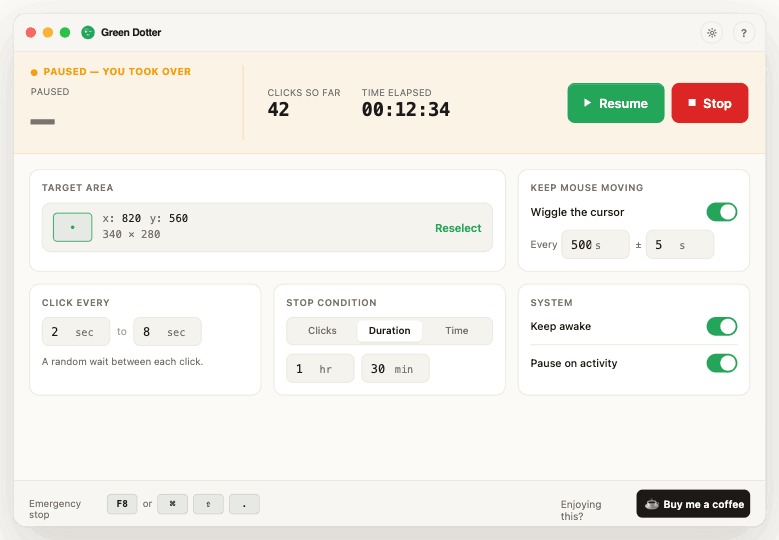Click the 42 clicks so far counter
Image resolution: width=779 pixels, height=540 pixels.
278,109
